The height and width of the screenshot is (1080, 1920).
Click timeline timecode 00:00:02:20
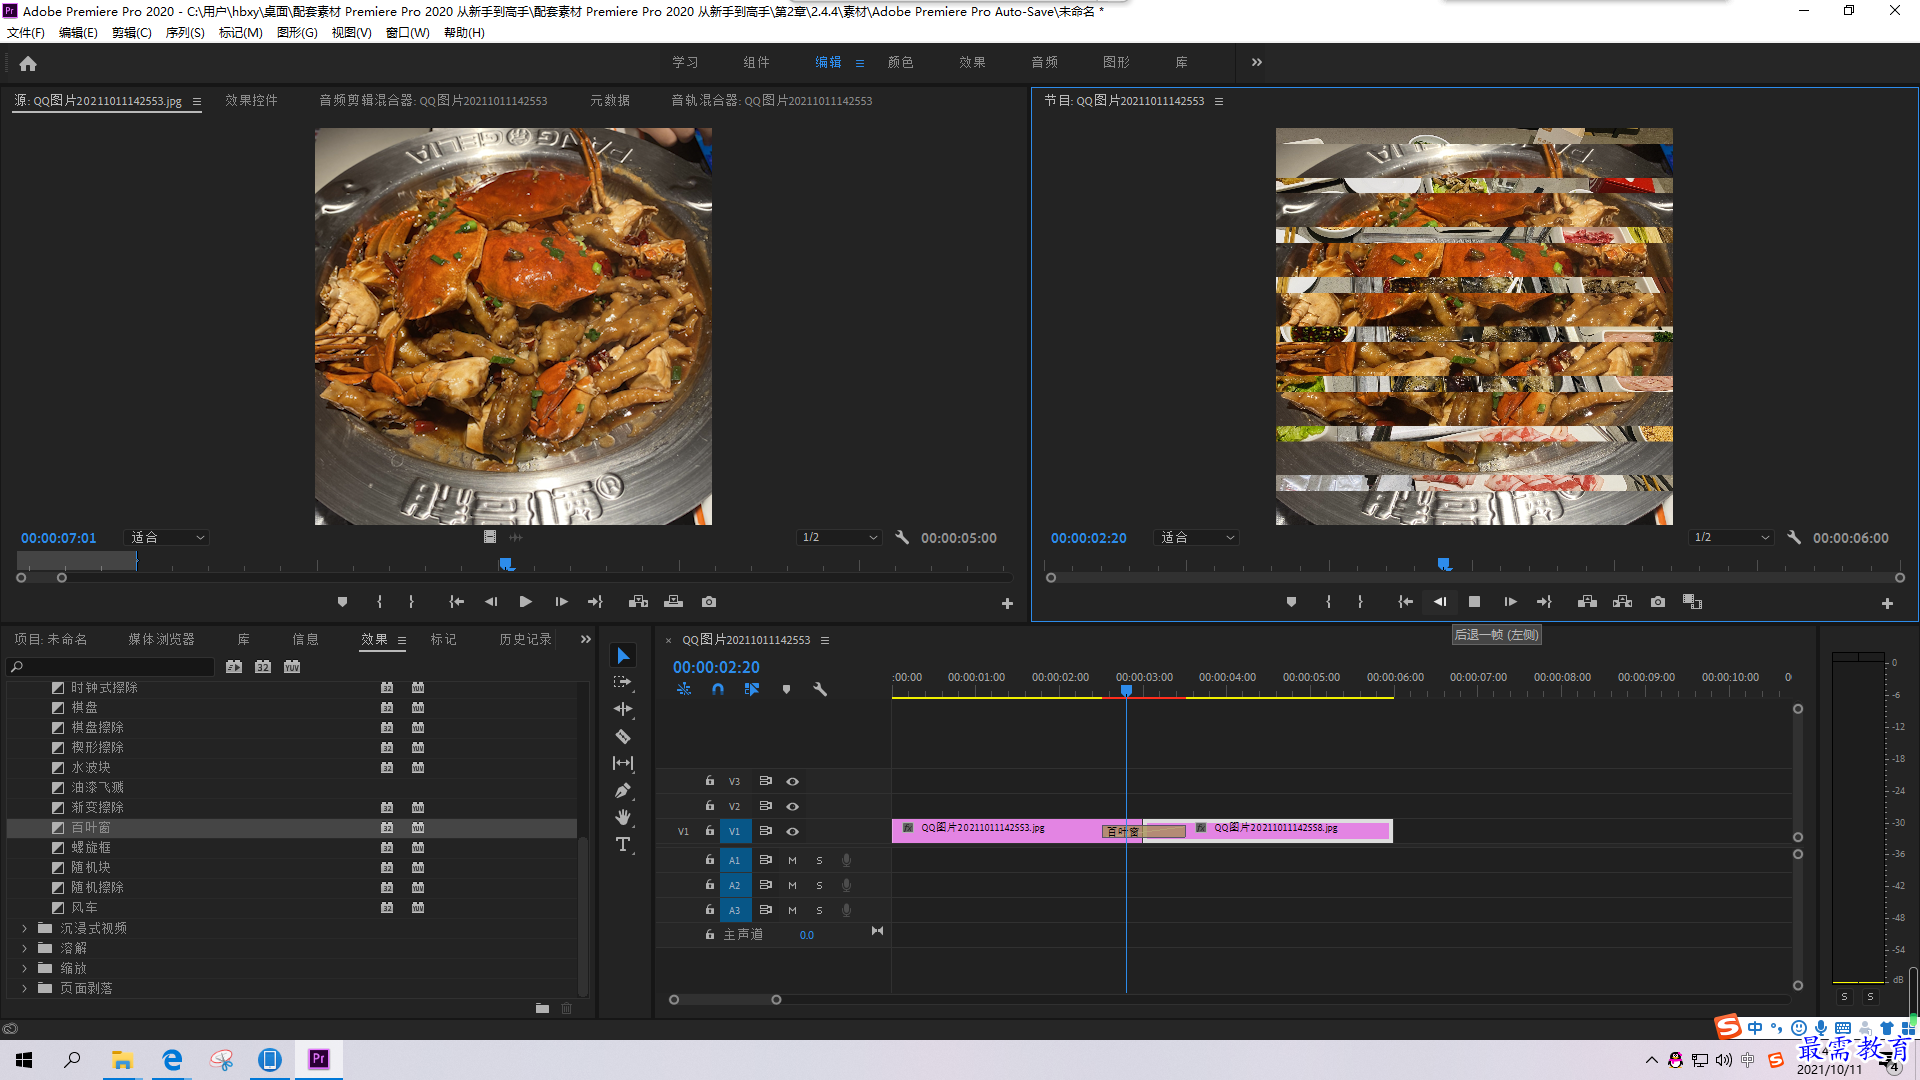tap(716, 667)
